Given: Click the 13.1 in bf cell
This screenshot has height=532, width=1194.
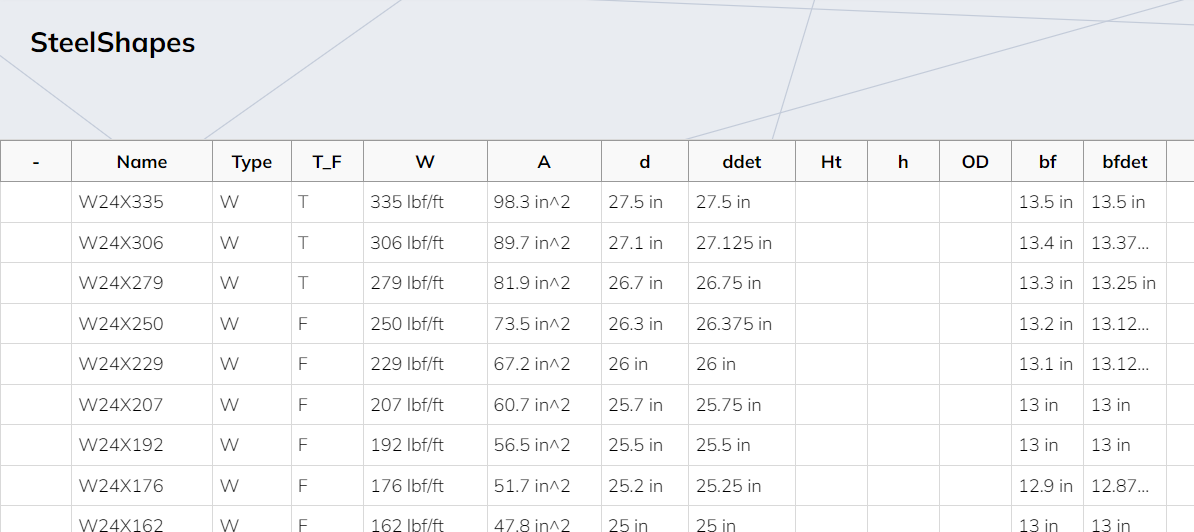Looking at the screenshot, I should (1048, 364).
